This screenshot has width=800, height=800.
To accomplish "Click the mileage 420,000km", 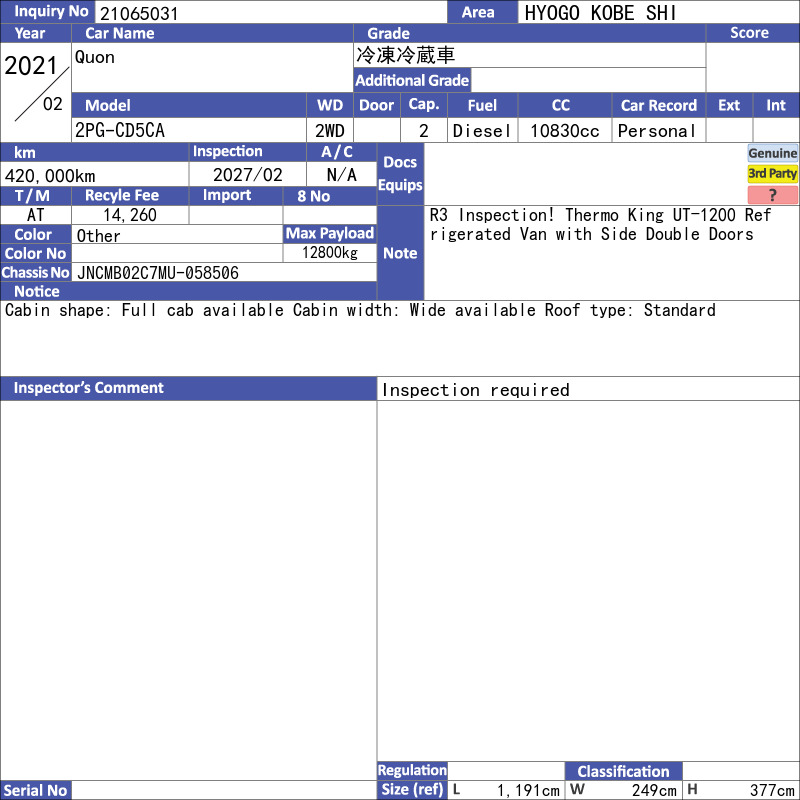I will pyautogui.click(x=50, y=176).
